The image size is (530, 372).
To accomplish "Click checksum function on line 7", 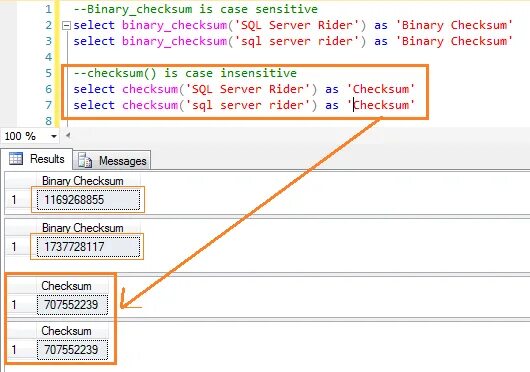I will [150, 105].
